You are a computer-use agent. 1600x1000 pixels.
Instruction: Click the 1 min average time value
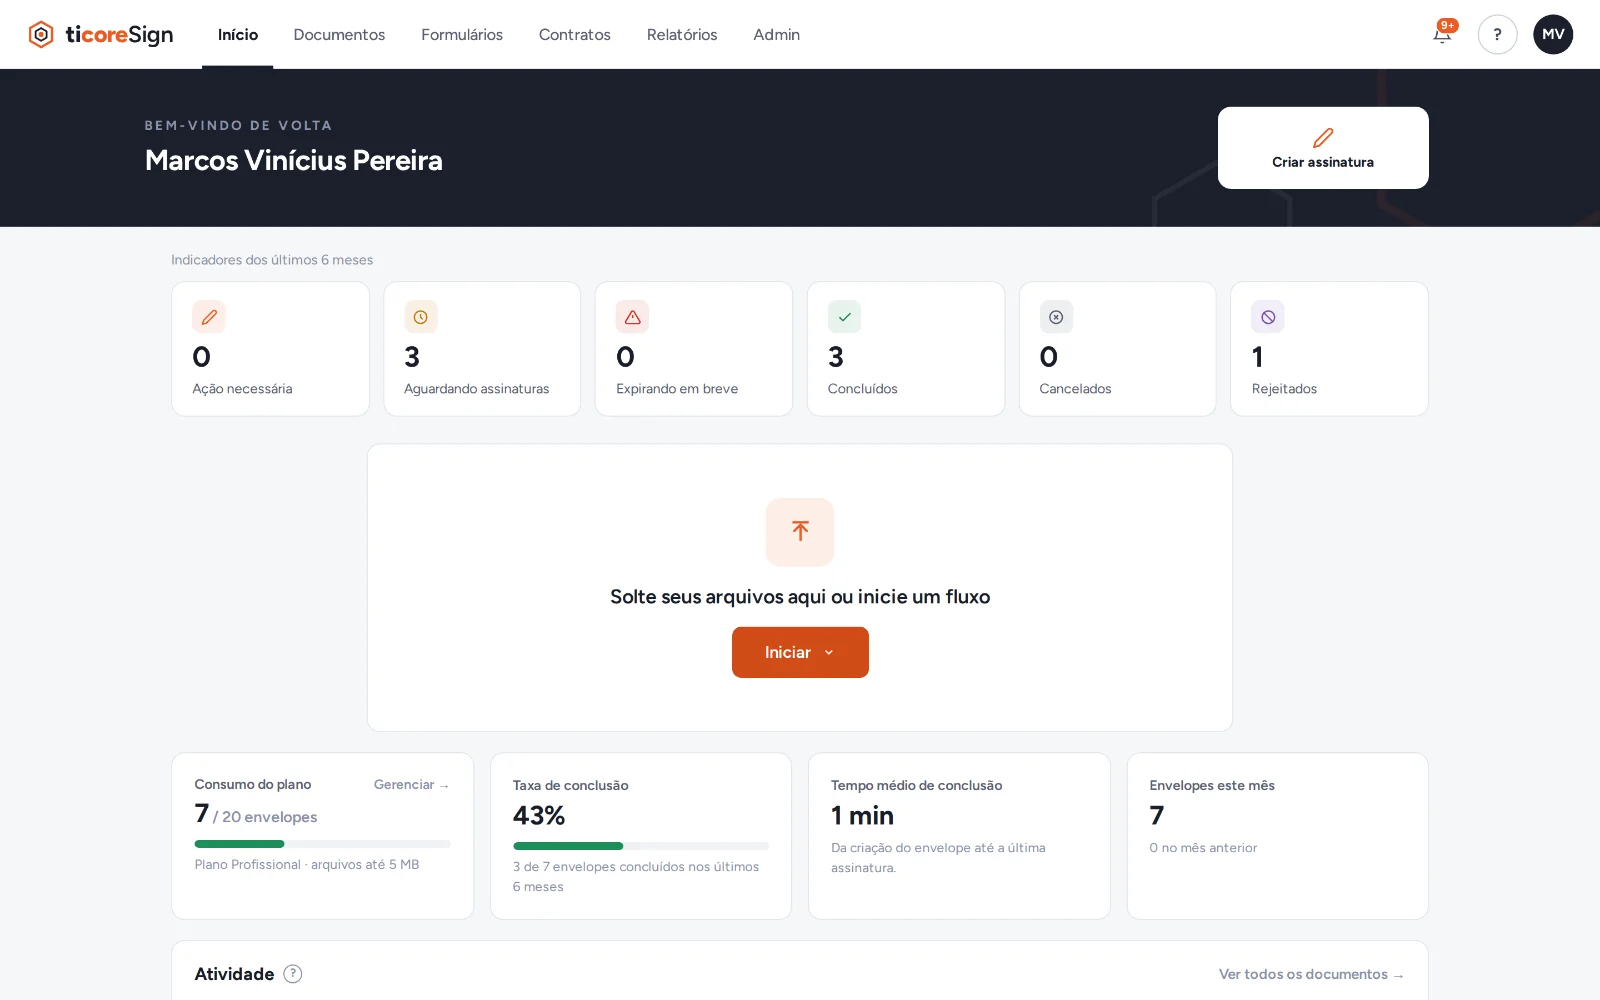tap(862, 816)
